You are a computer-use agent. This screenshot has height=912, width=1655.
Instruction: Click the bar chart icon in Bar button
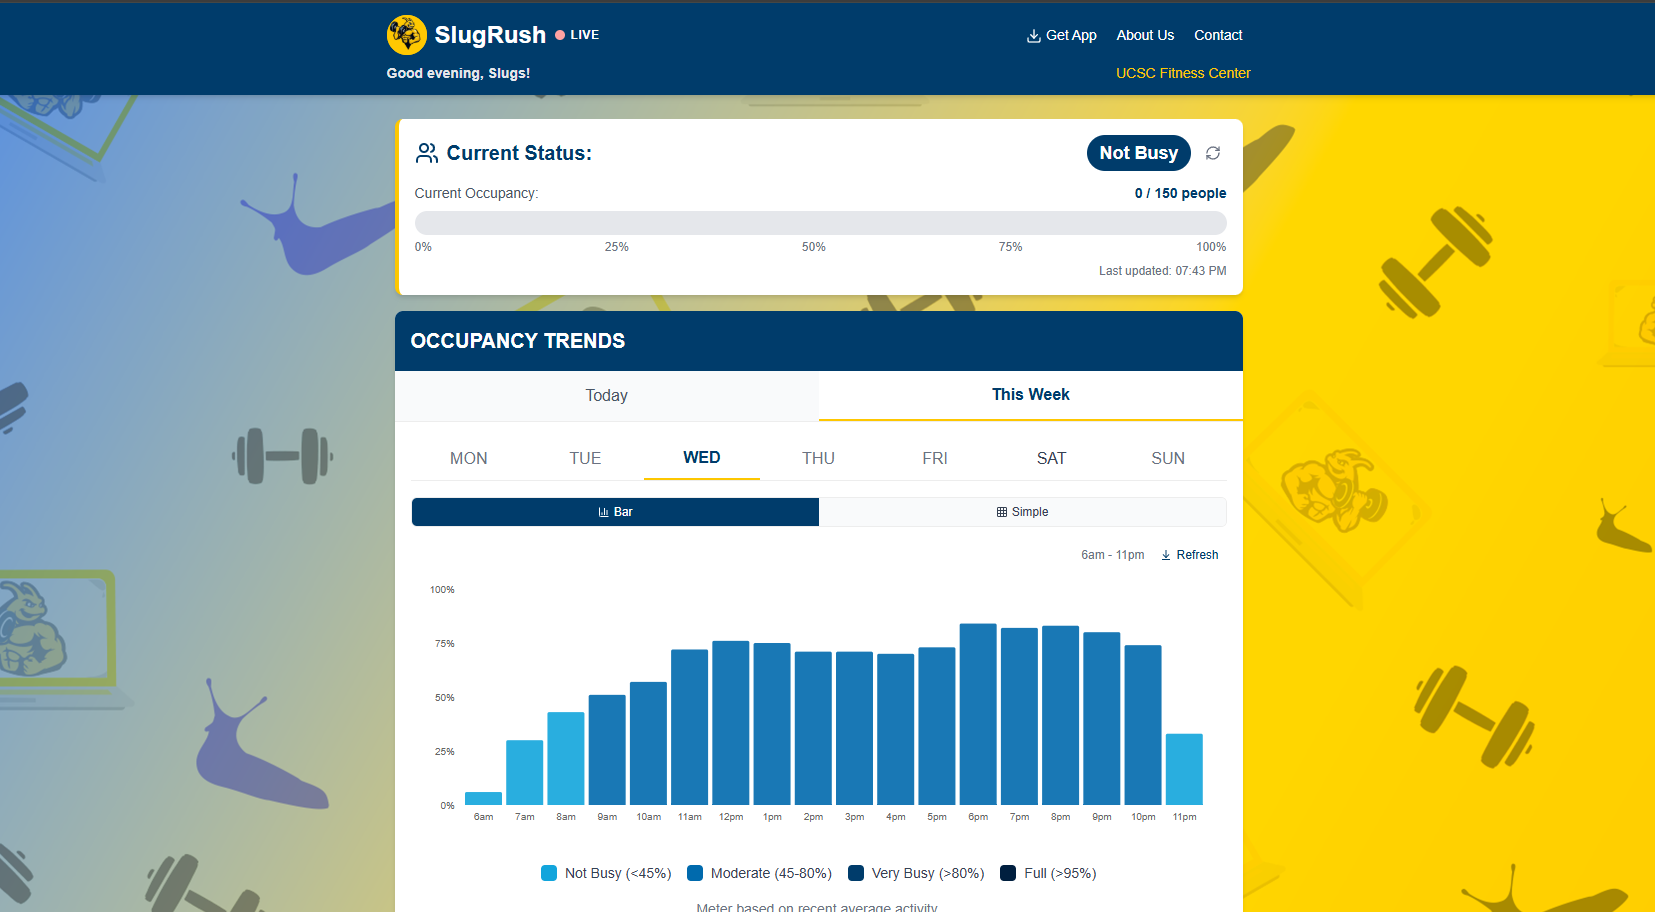point(604,512)
